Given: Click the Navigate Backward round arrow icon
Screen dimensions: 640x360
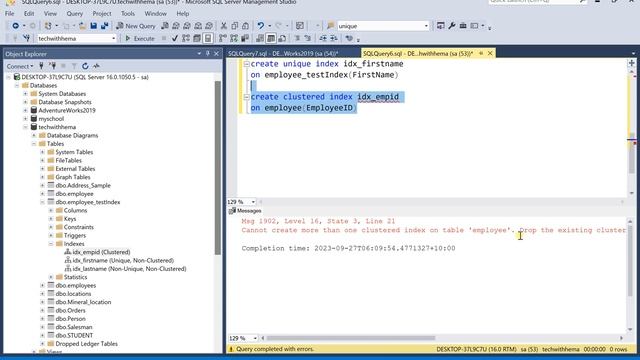Looking at the screenshot, I should tap(16, 26).
